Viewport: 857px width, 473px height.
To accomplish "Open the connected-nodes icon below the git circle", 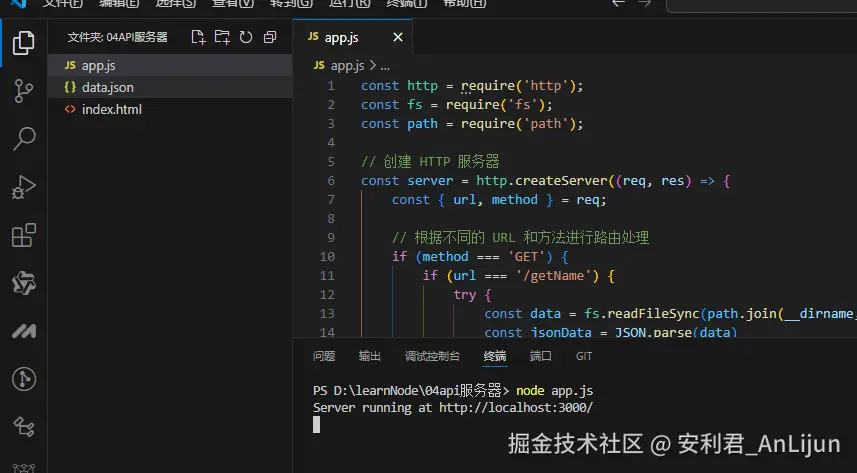I will tap(24, 427).
